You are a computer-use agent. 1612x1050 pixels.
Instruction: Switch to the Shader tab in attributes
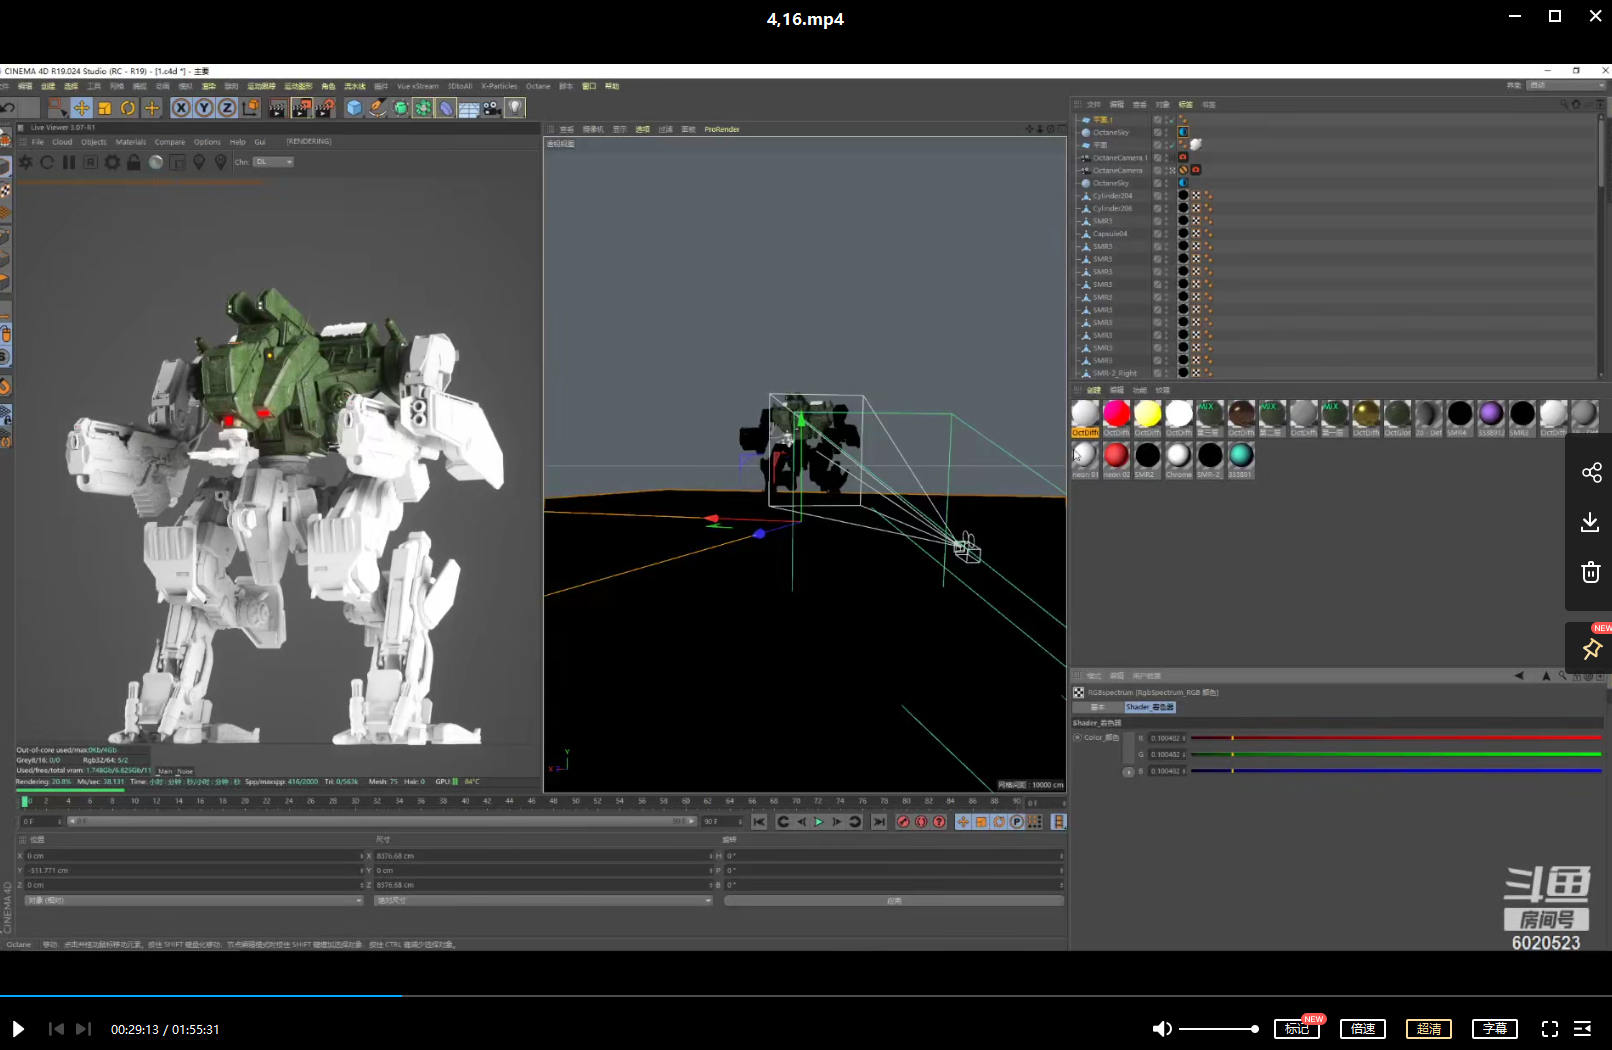pyautogui.click(x=1149, y=707)
